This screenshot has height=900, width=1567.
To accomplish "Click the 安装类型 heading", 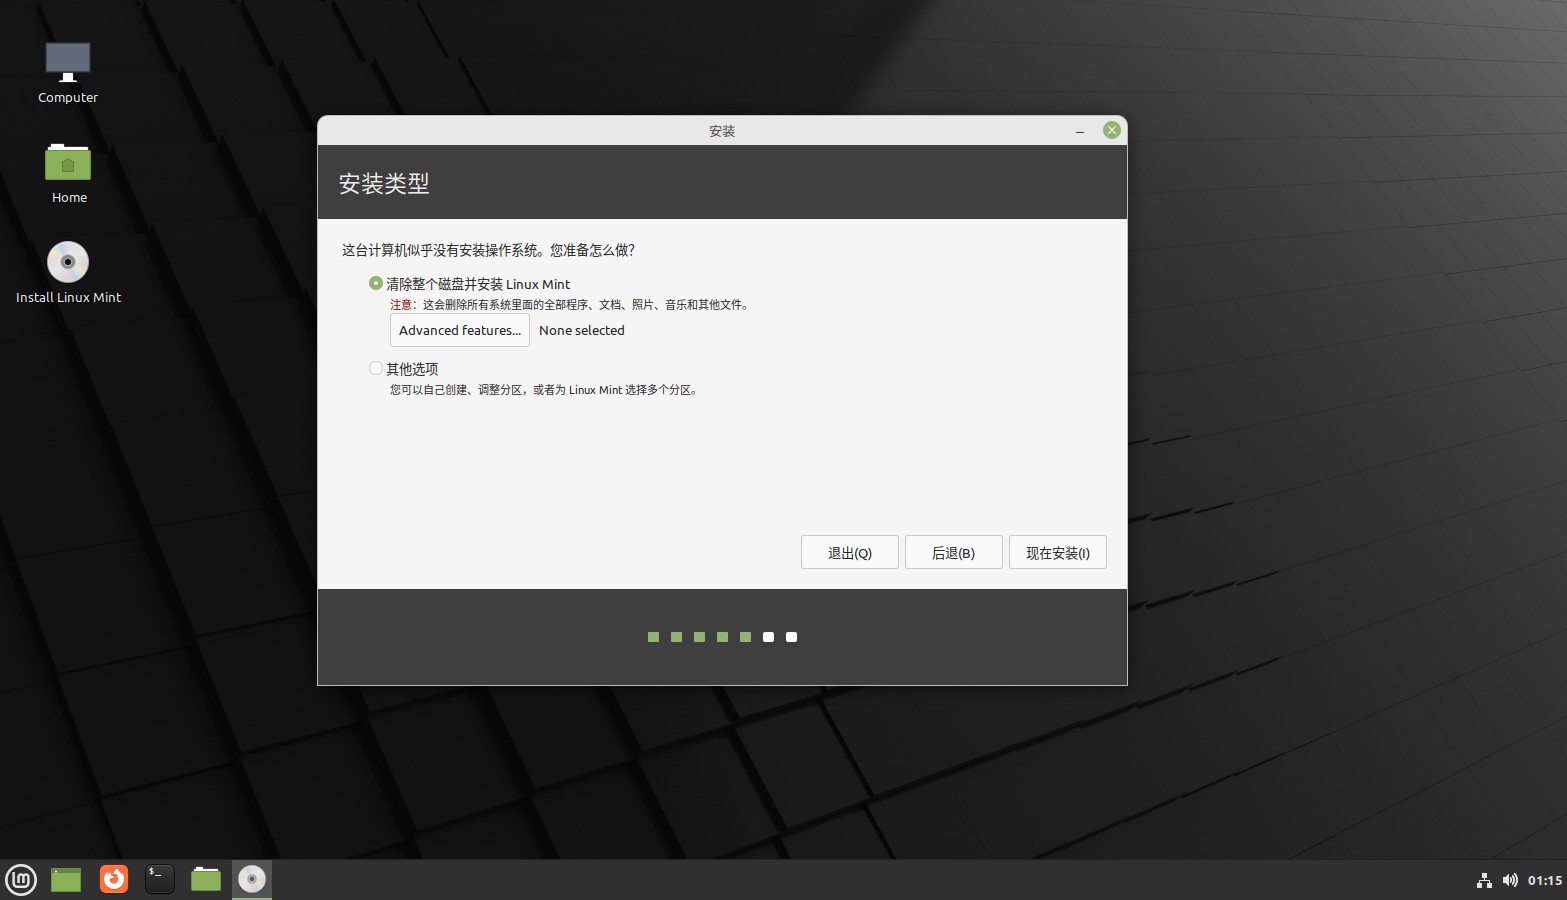I will [384, 183].
